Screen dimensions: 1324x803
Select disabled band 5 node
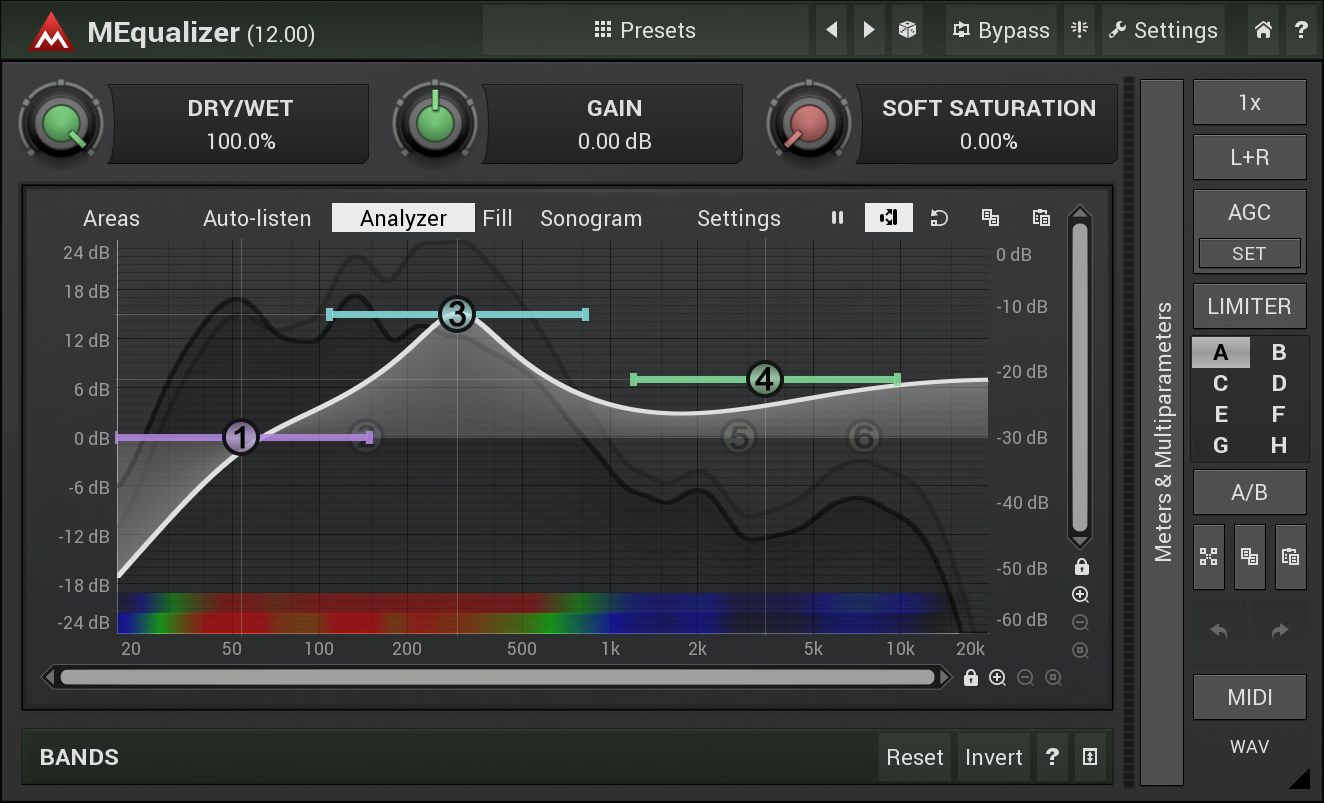(x=738, y=437)
